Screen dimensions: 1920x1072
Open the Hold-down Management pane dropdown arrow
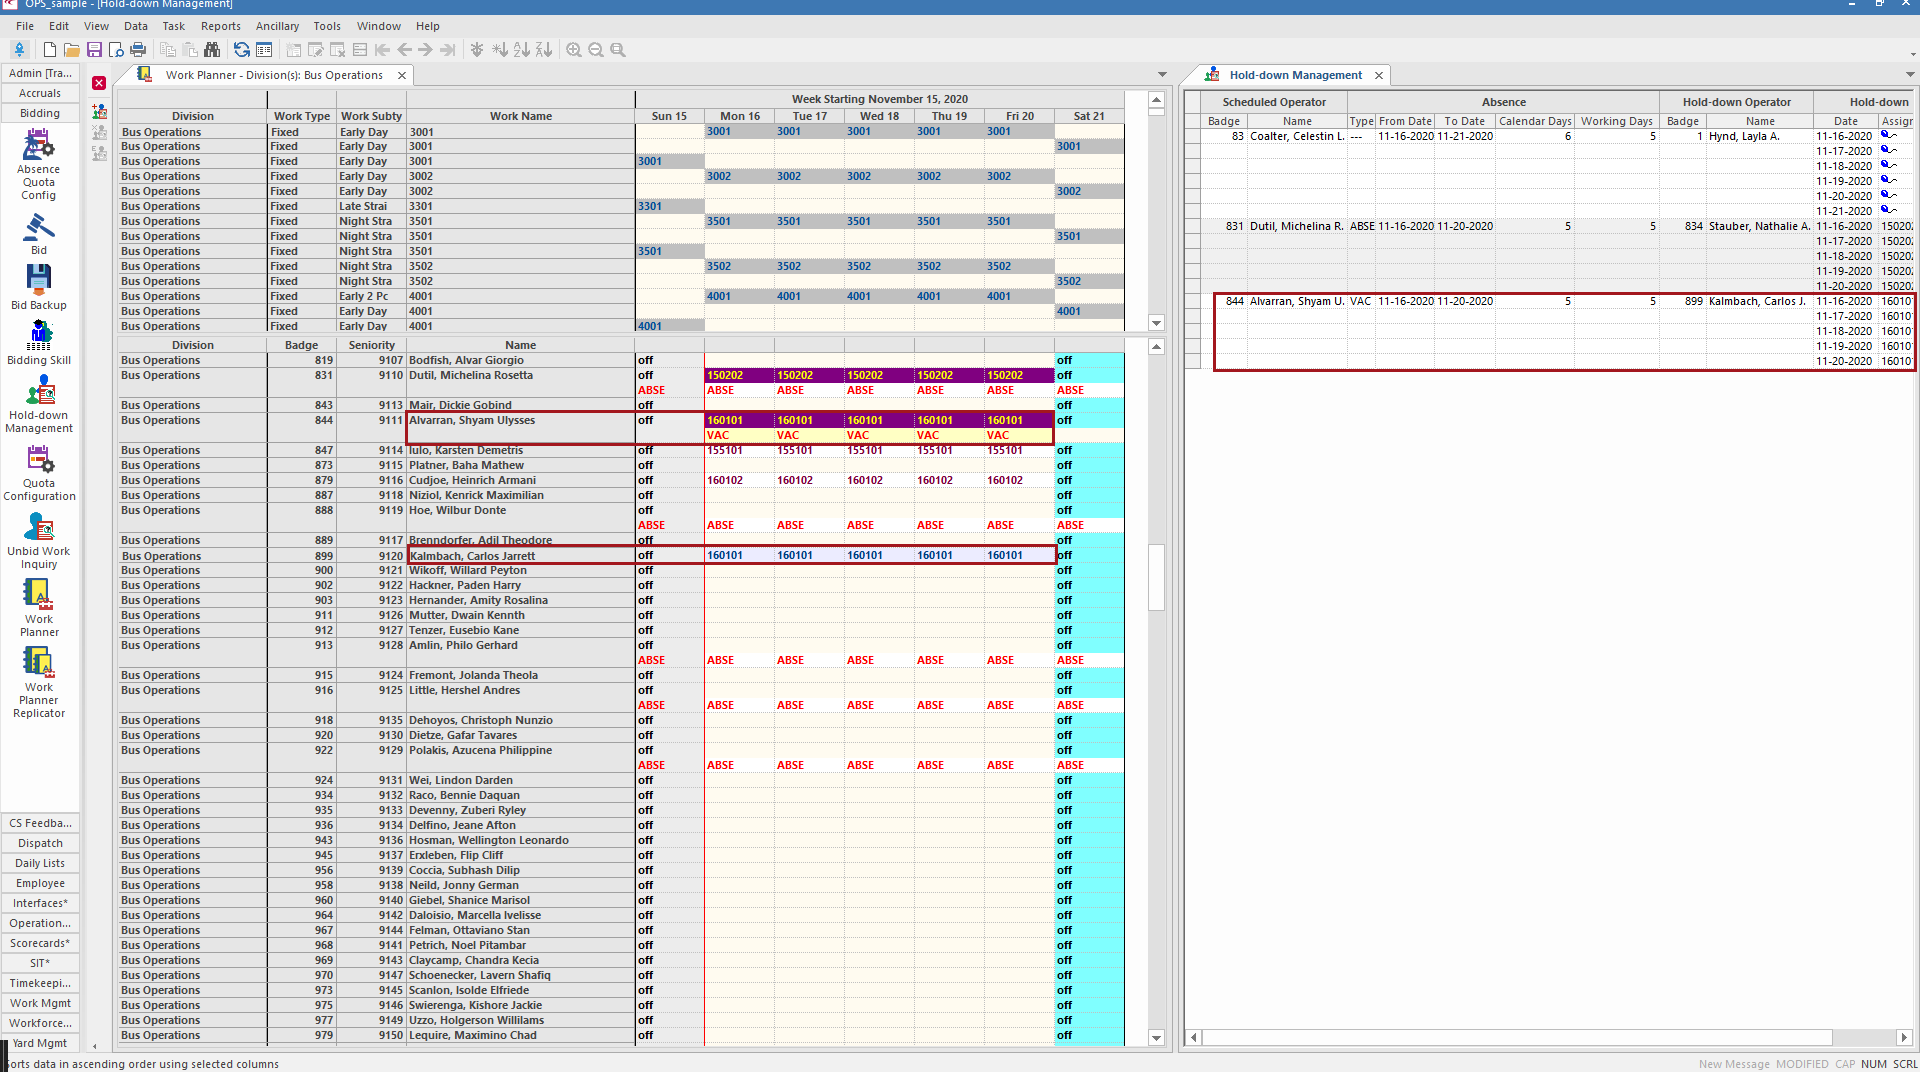(1908, 74)
